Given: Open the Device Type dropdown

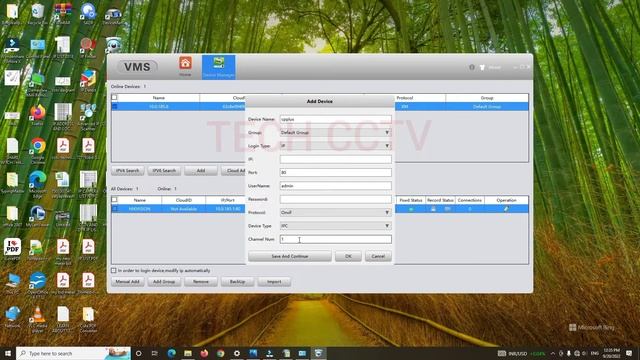Looking at the screenshot, I should click(x=336, y=226).
